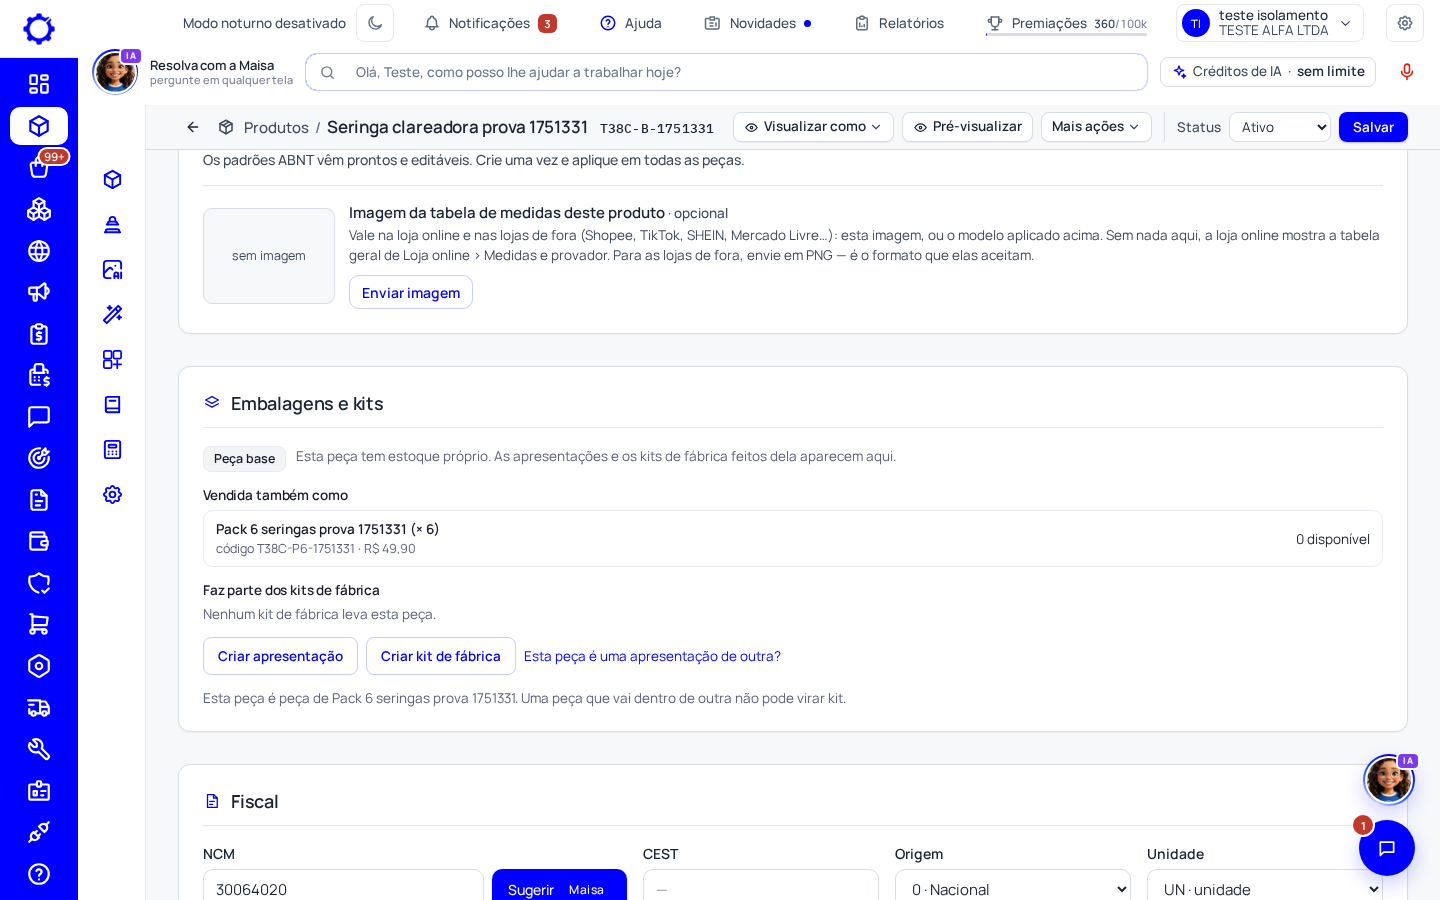Click the microphone voice input icon
This screenshot has width=1440, height=900.
point(1407,72)
